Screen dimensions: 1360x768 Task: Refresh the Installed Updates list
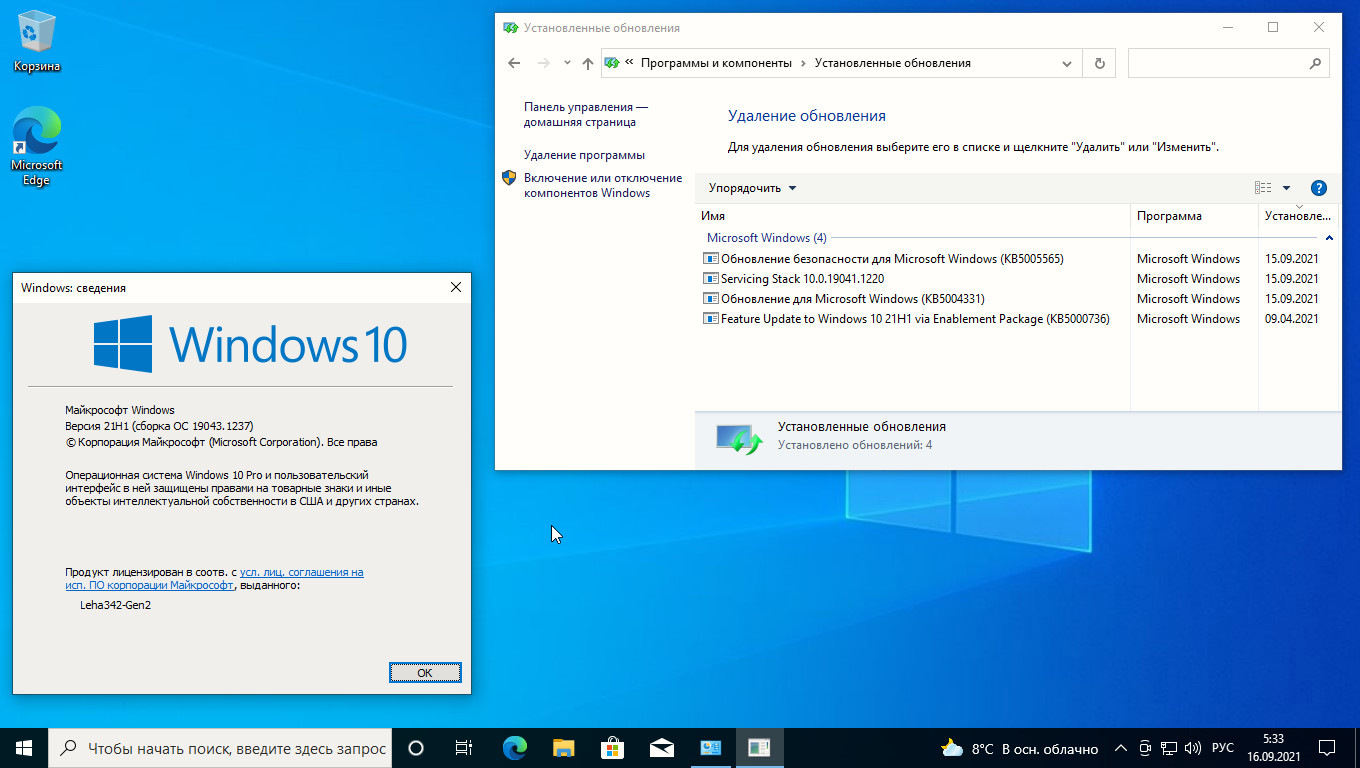[1100, 63]
